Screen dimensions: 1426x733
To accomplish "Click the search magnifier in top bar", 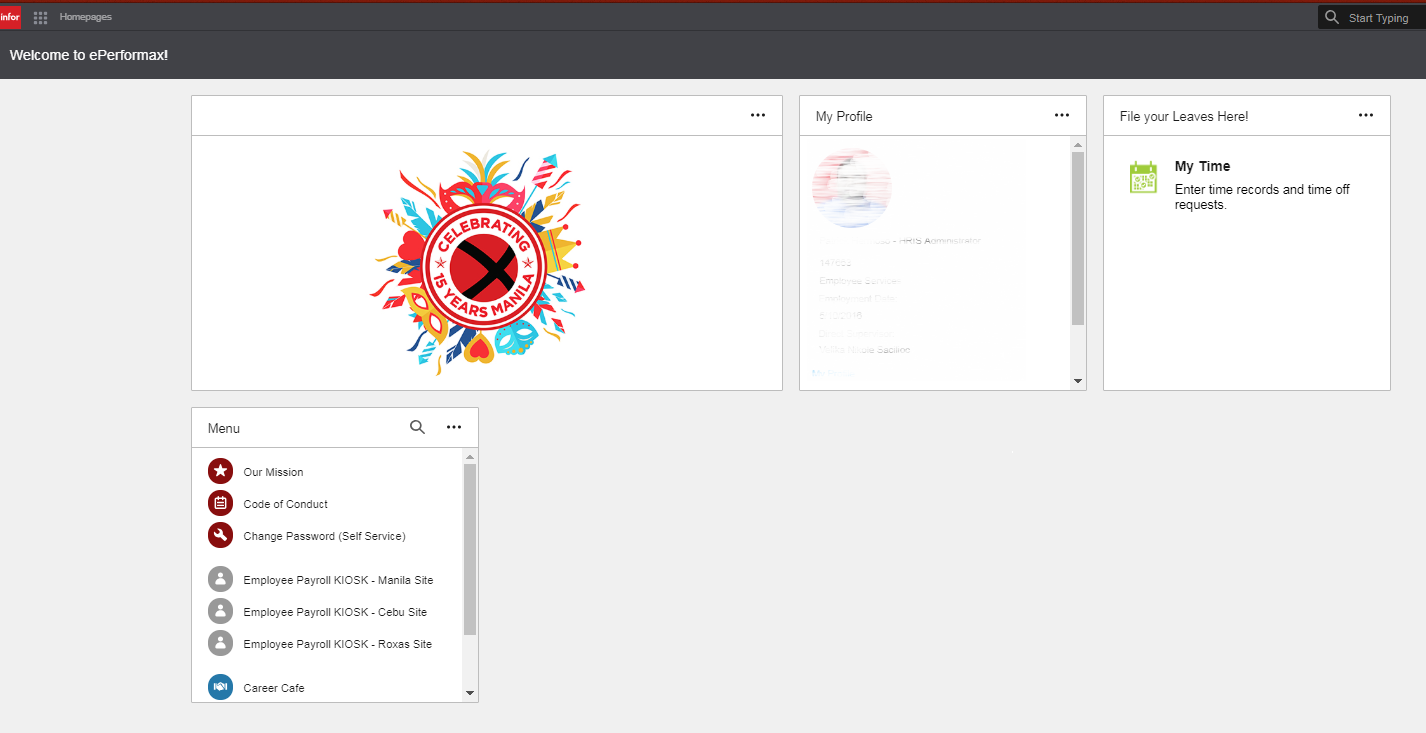I will coord(1331,17).
